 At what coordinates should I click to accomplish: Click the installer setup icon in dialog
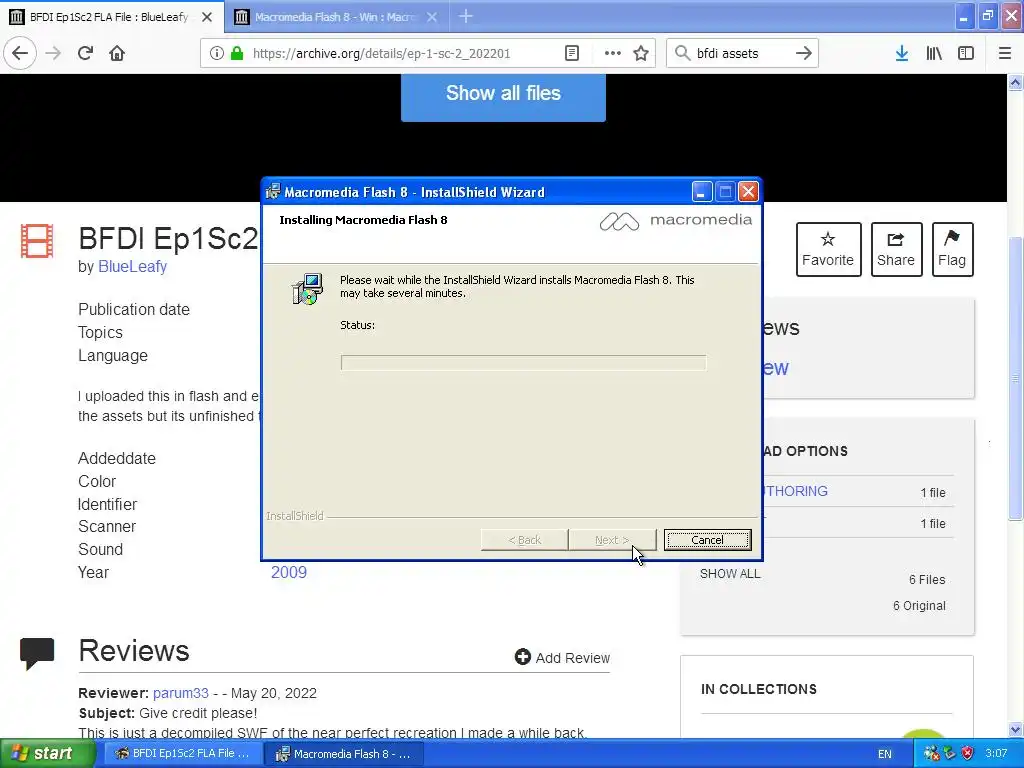coord(307,289)
